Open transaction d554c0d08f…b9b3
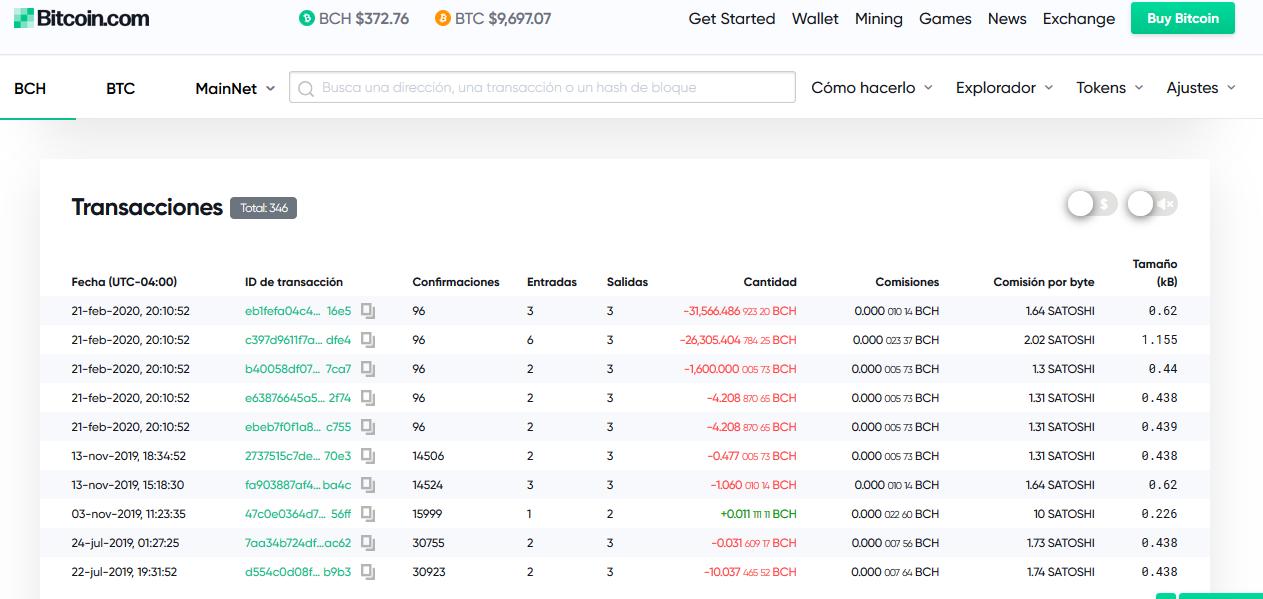The image size is (1263, 599). (298, 572)
